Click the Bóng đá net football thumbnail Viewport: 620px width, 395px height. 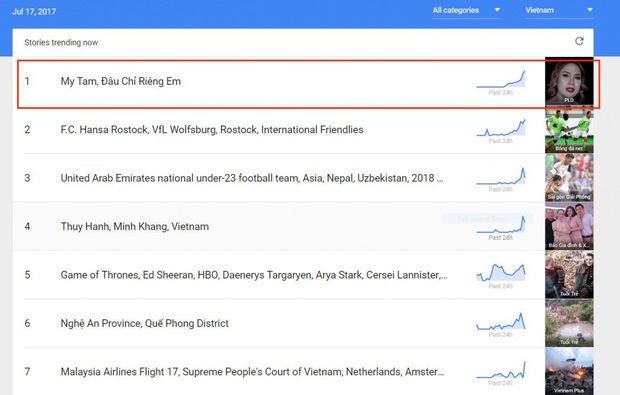click(x=569, y=130)
